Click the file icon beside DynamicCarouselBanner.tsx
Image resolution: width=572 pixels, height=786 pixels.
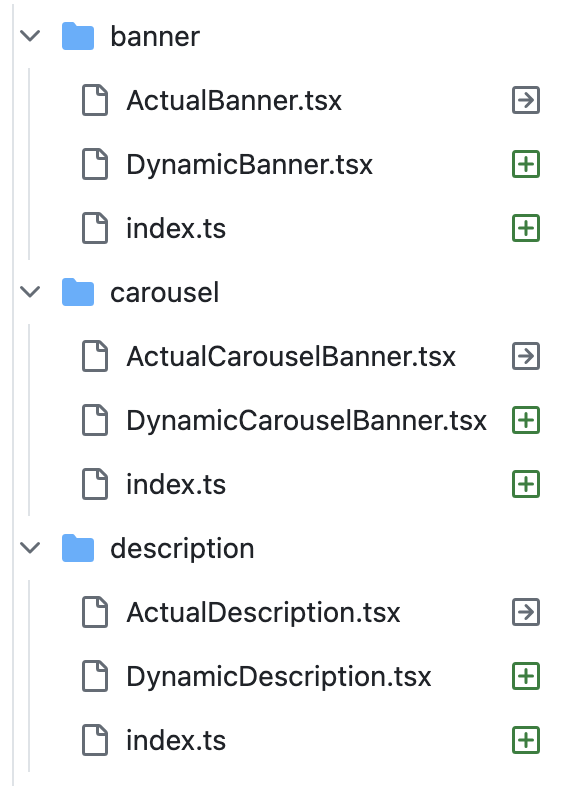[95, 420]
